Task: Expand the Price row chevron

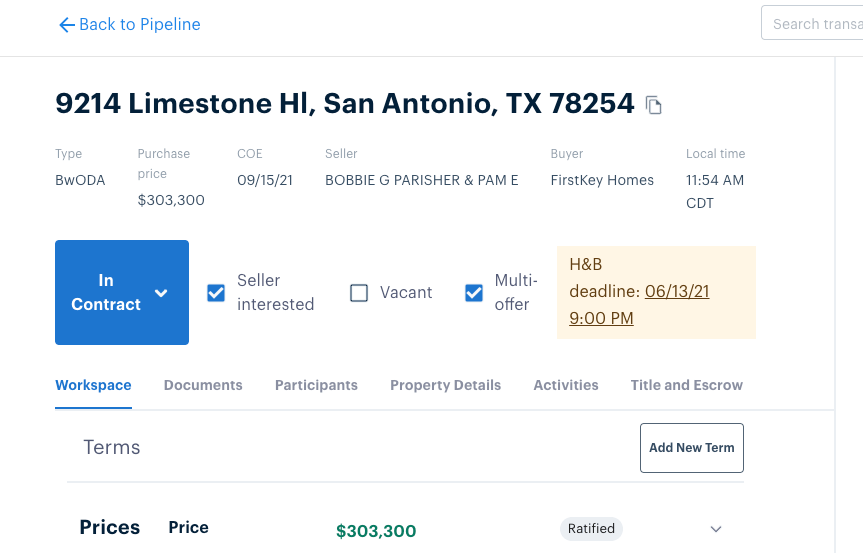Action: [x=715, y=529]
